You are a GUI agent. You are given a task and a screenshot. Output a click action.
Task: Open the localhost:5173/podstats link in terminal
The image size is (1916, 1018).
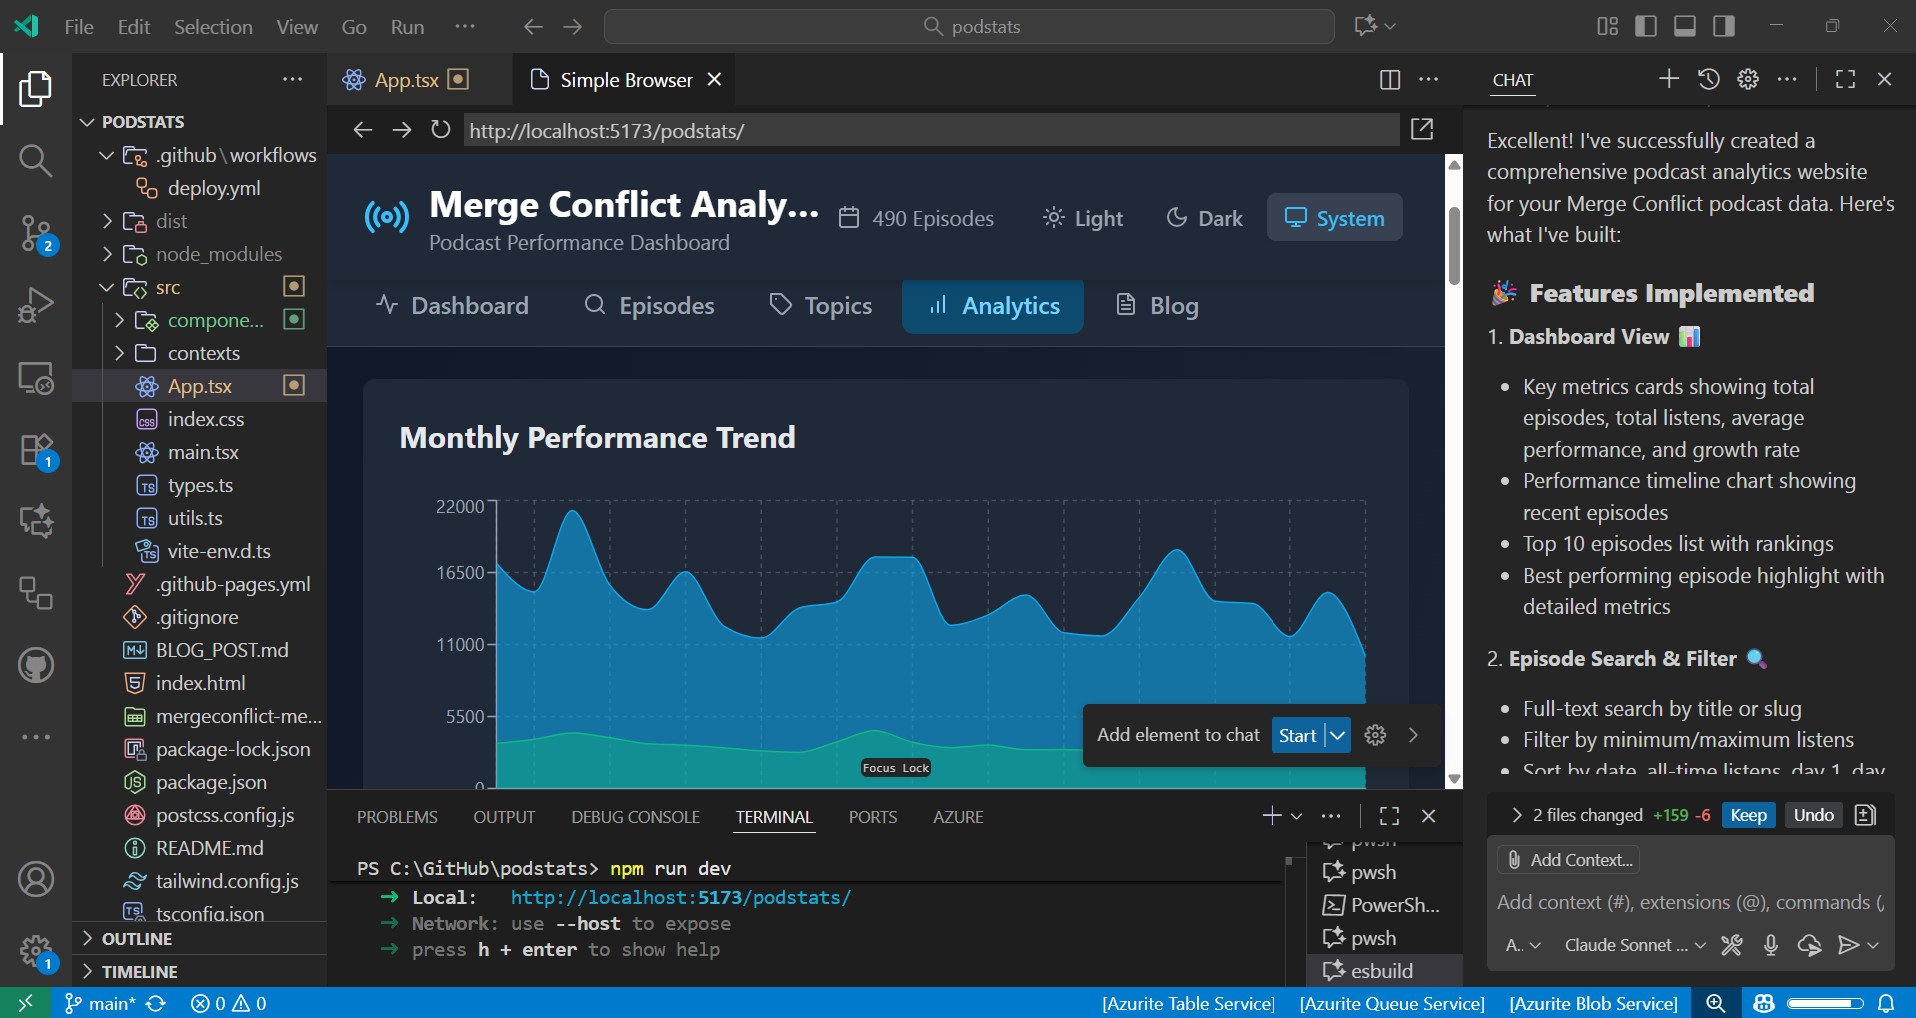(x=681, y=897)
